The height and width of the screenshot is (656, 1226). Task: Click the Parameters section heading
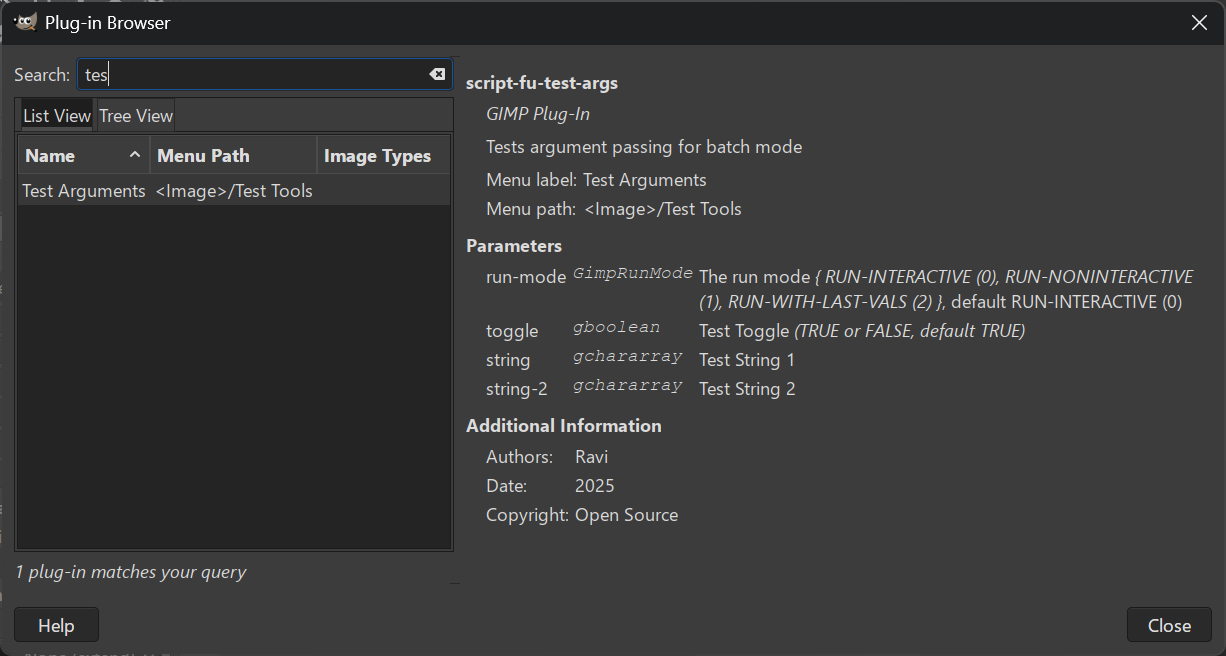514,246
